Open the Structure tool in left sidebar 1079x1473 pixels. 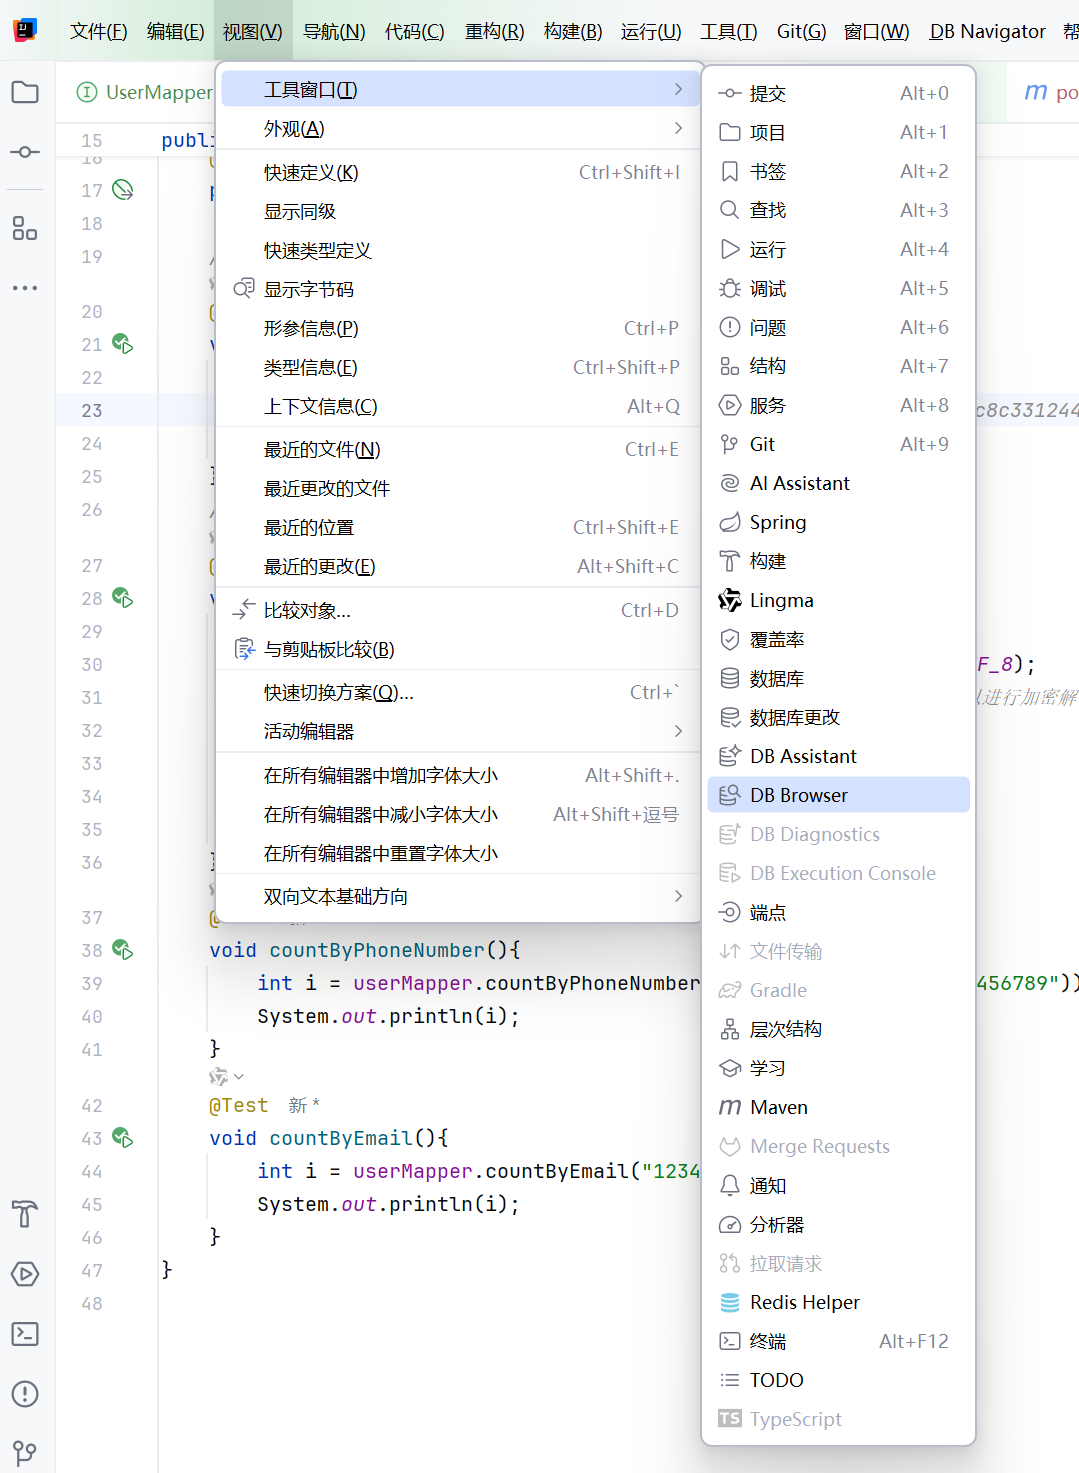25,228
